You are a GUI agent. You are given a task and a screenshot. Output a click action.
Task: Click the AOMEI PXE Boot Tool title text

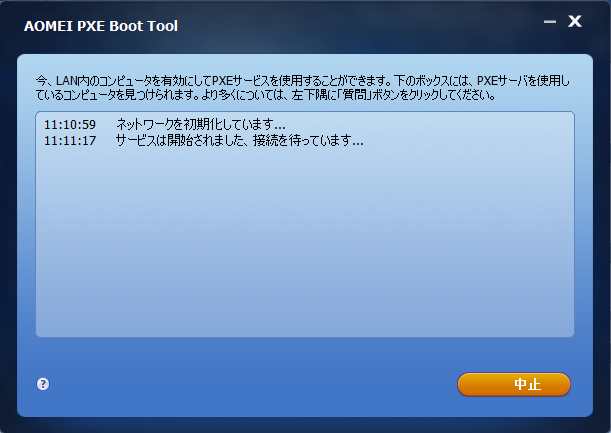pos(101,26)
